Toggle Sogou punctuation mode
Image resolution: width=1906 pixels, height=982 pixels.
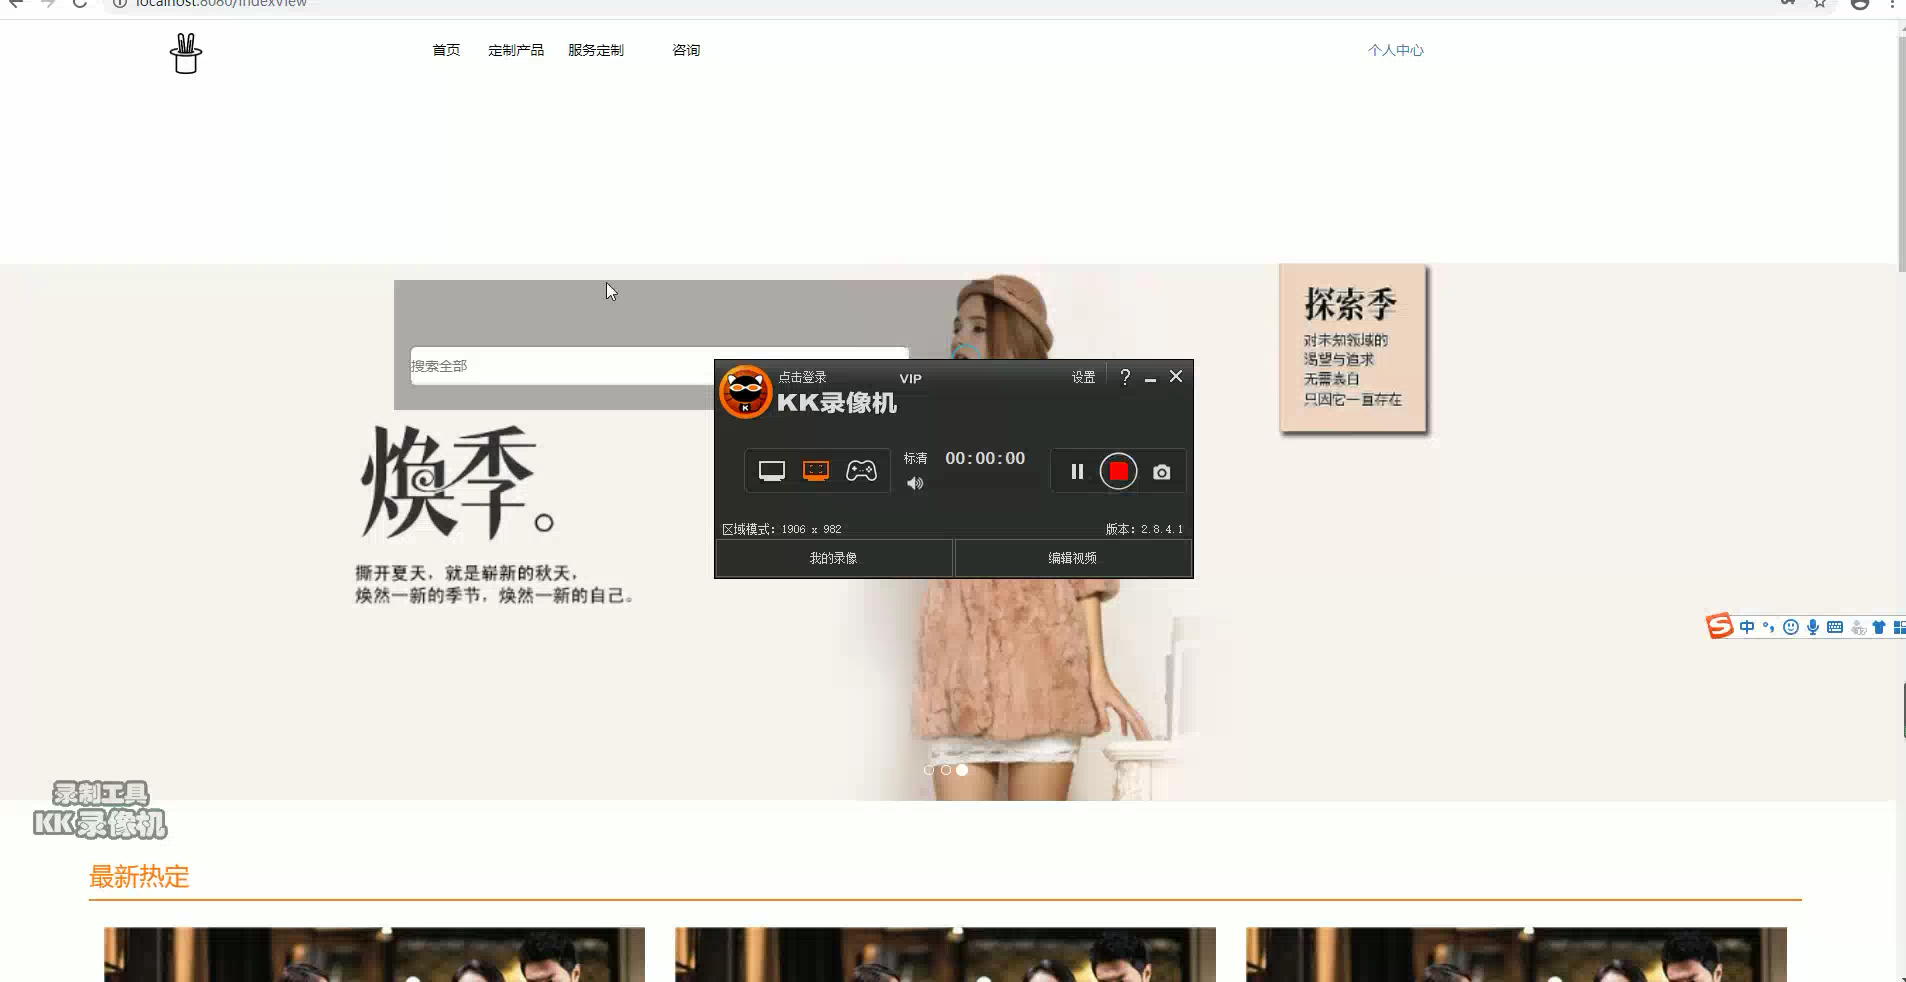coord(1768,627)
